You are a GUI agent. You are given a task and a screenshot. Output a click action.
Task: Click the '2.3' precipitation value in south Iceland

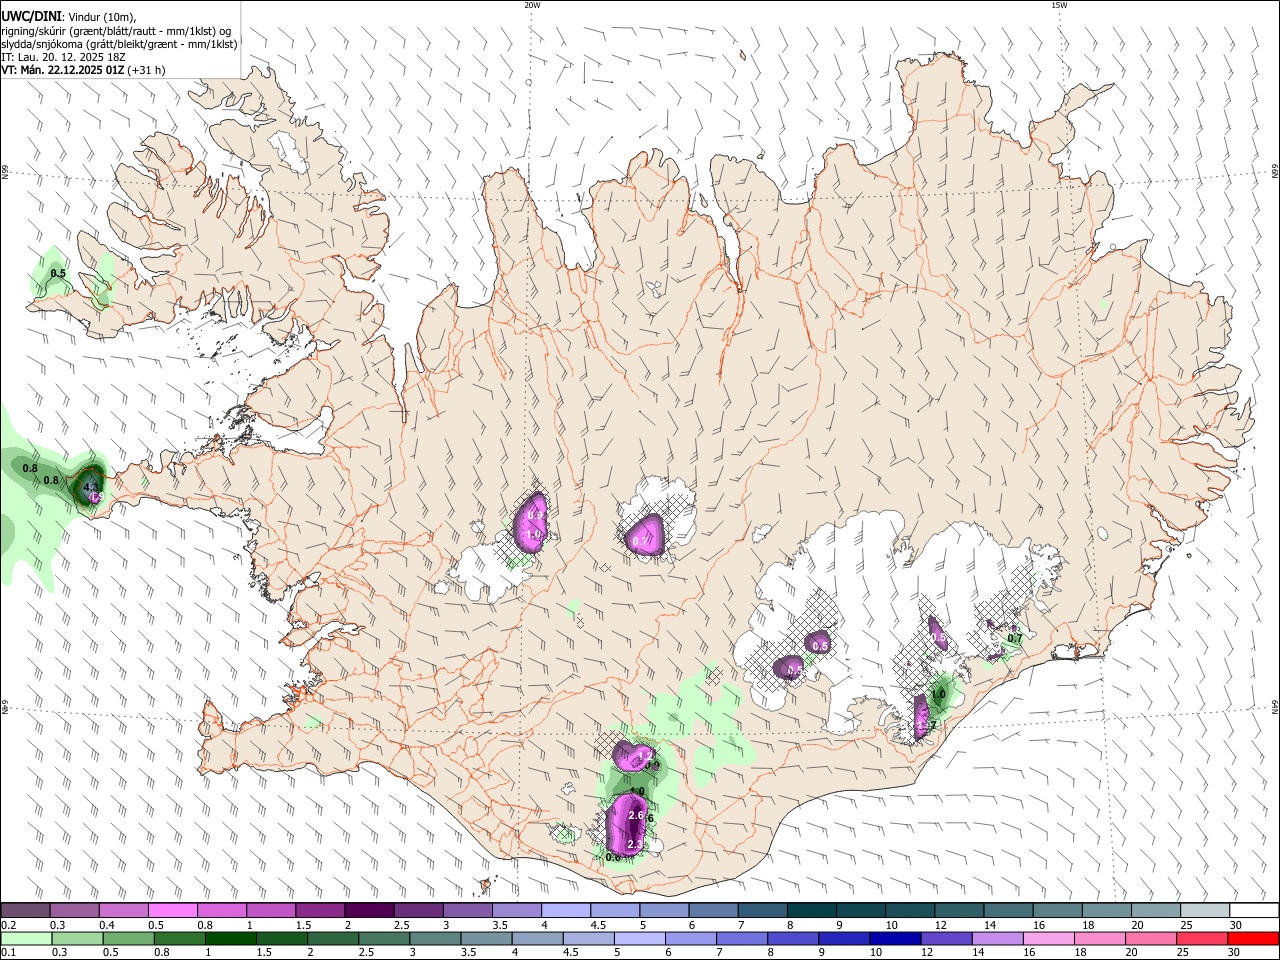tap(635, 846)
